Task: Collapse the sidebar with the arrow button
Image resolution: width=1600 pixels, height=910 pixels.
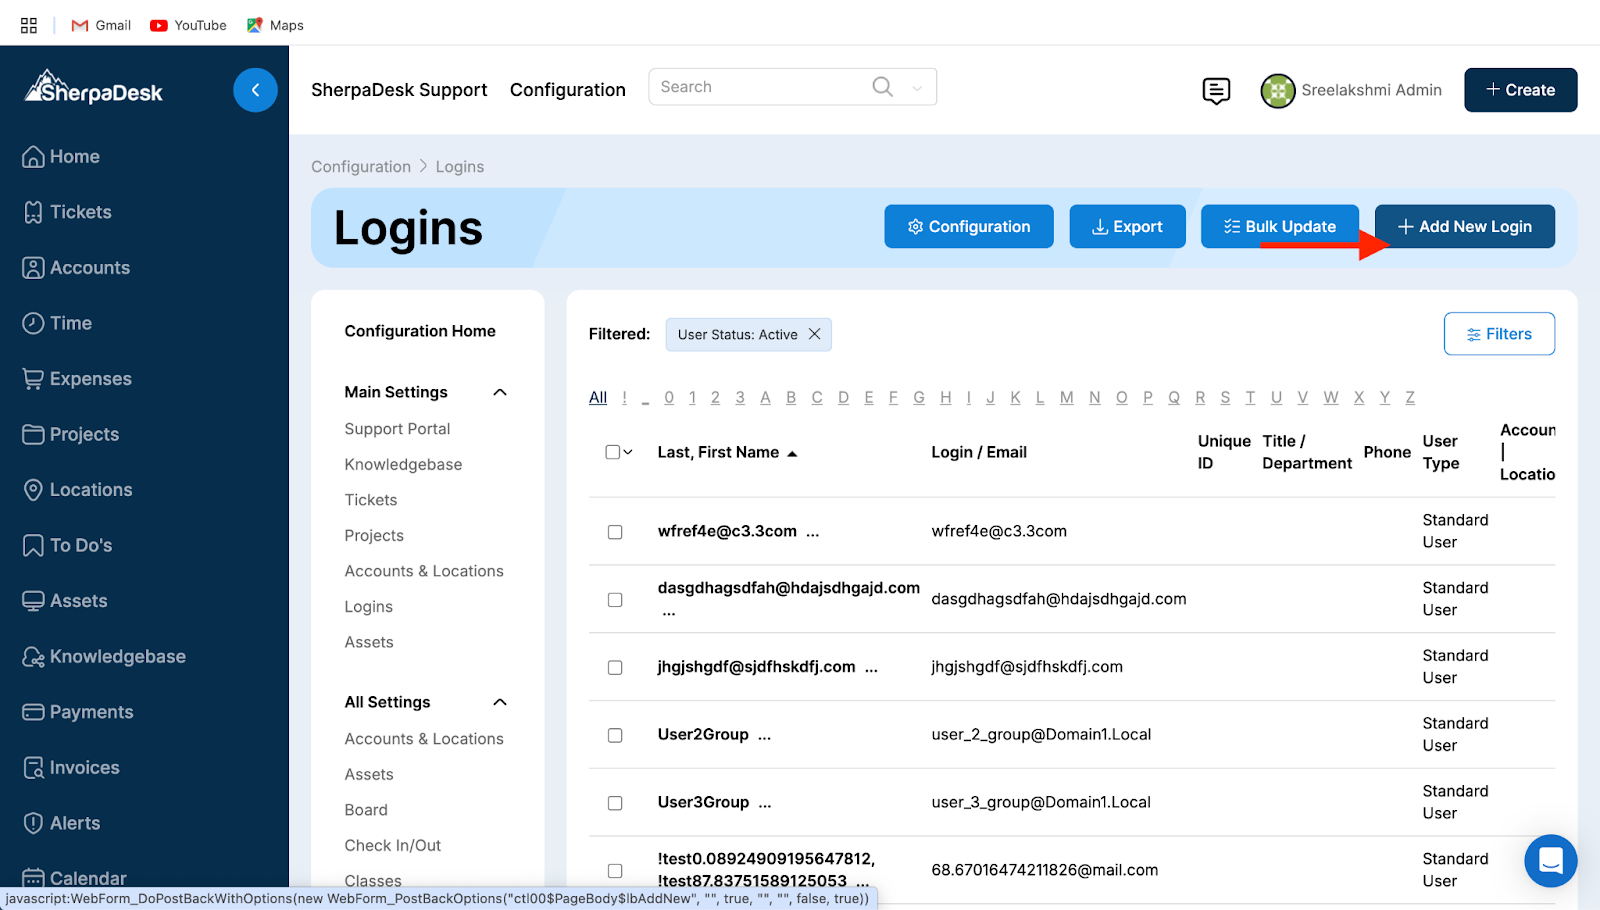Action: (x=255, y=90)
